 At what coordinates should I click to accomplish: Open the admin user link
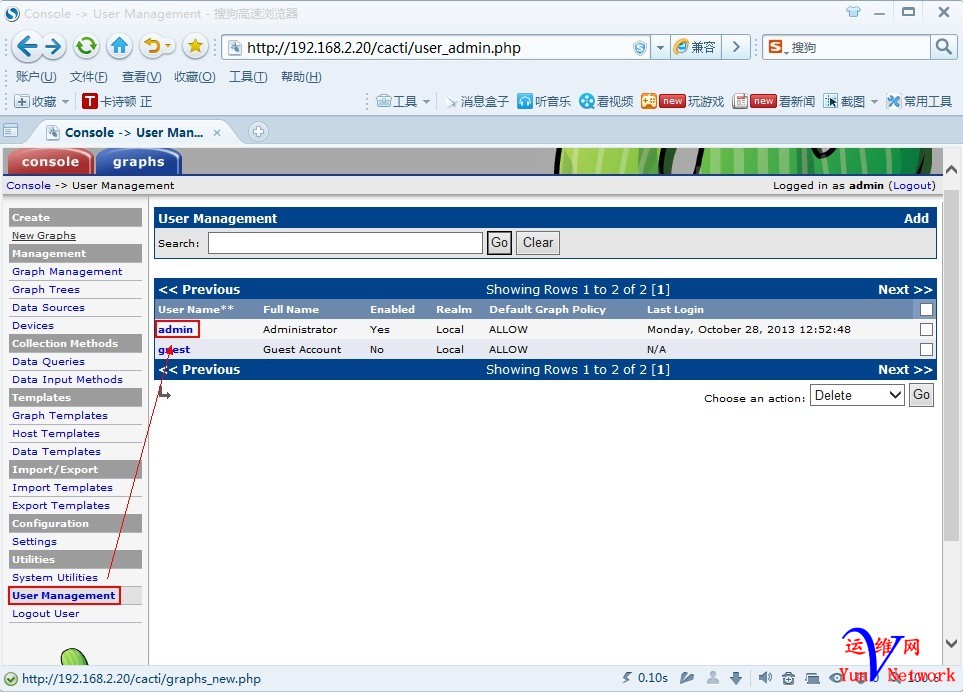click(176, 330)
